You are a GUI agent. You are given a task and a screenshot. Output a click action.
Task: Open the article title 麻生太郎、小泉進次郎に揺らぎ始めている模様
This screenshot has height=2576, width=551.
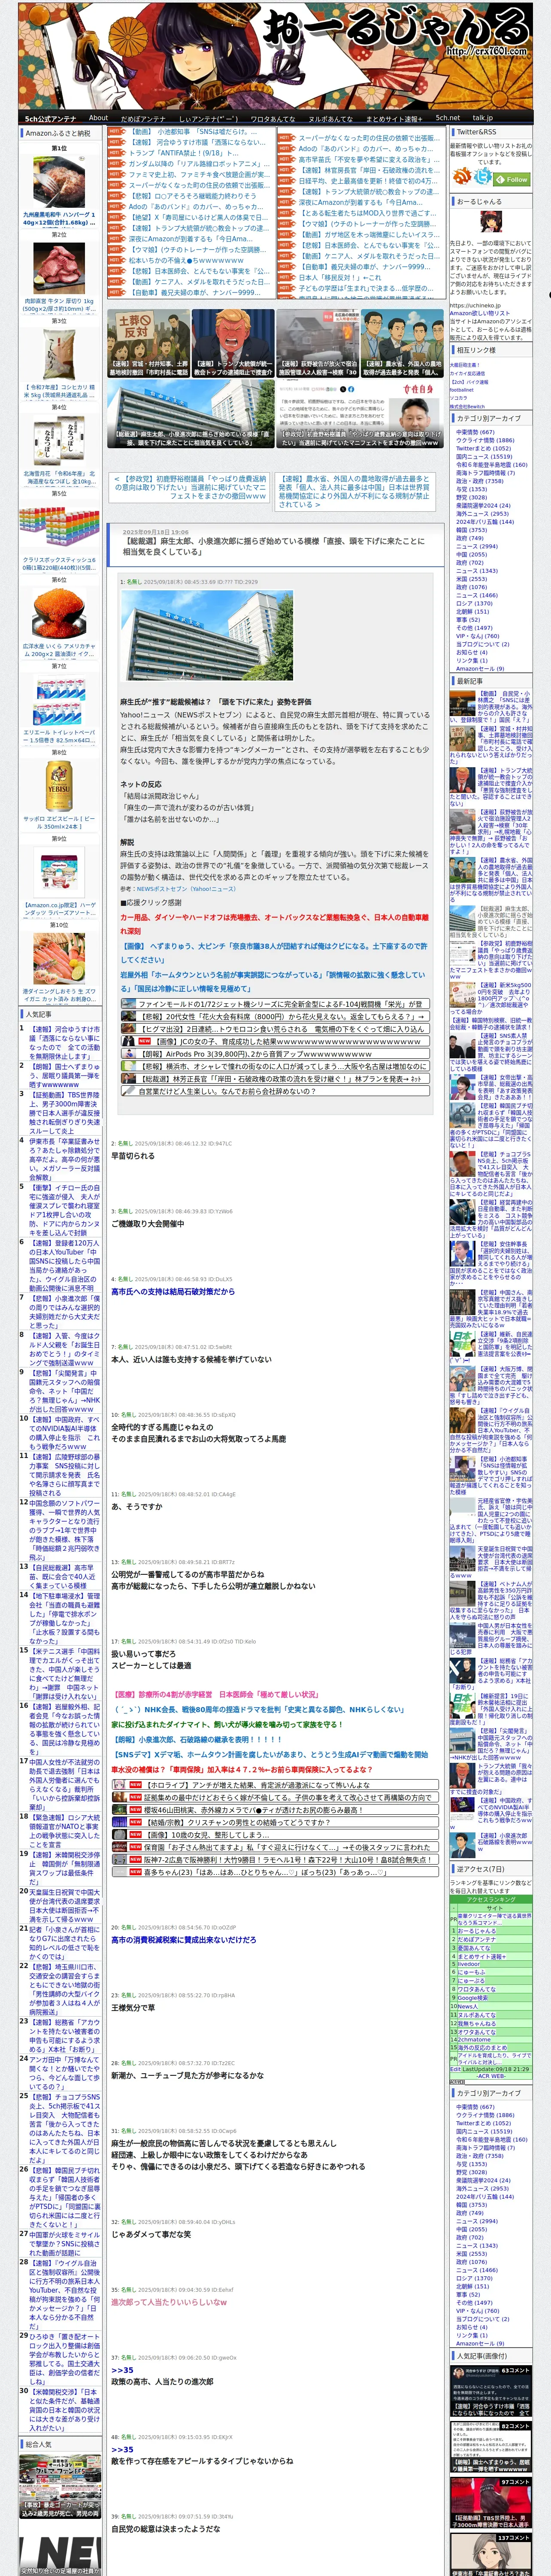click(273, 546)
